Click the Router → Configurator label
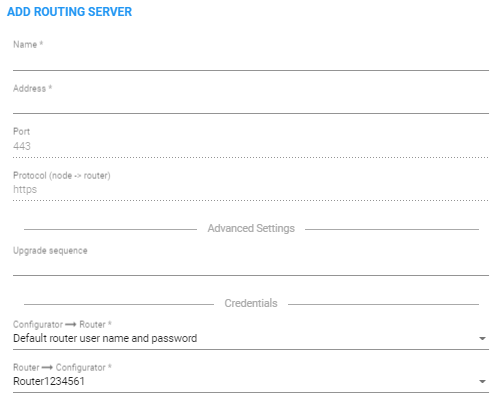This screenshot has height=398, width=494. (62, 367)
